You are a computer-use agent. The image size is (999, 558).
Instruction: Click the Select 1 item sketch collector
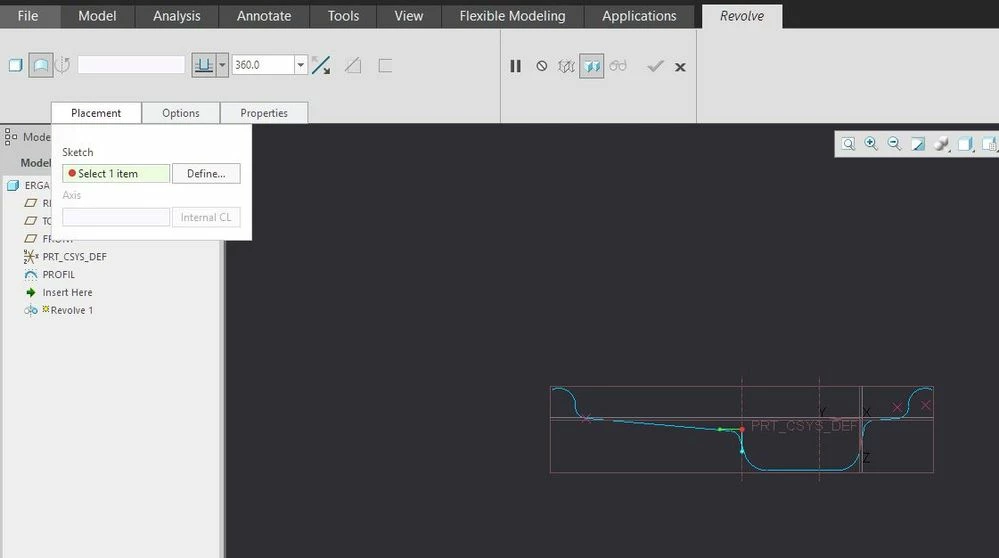116,173
